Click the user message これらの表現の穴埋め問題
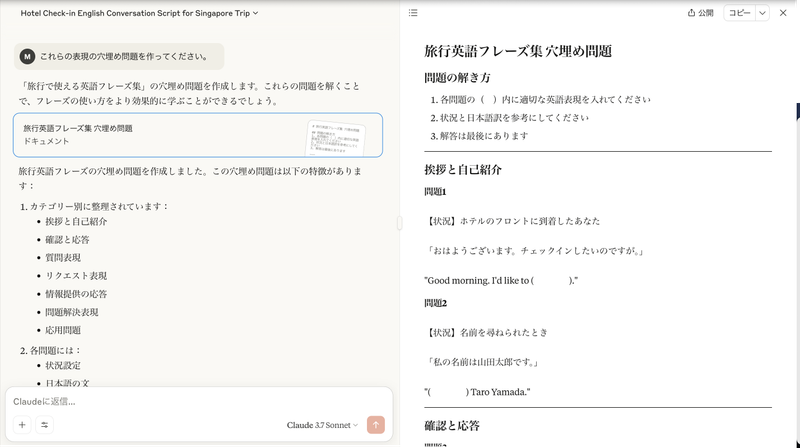This screenshot has height=448, width=800. (124, 57)
